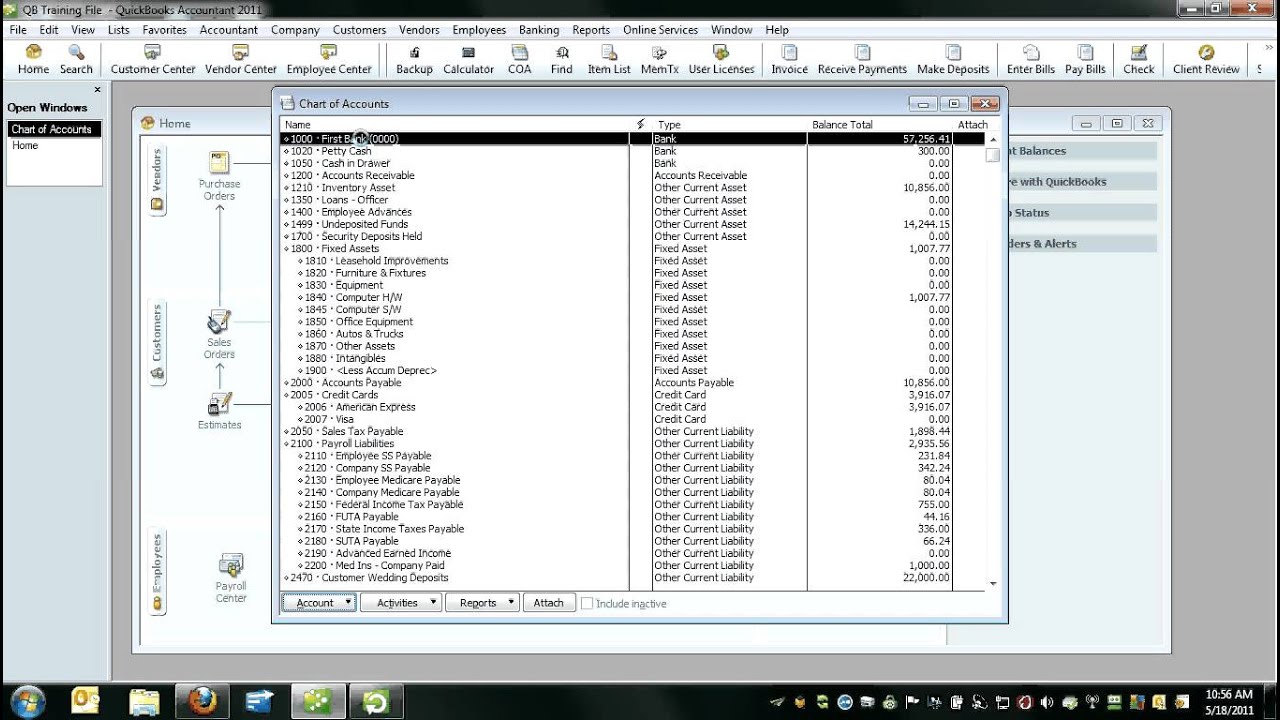
Task: Click the Check toolbar icon
Action: [1138, 60]
